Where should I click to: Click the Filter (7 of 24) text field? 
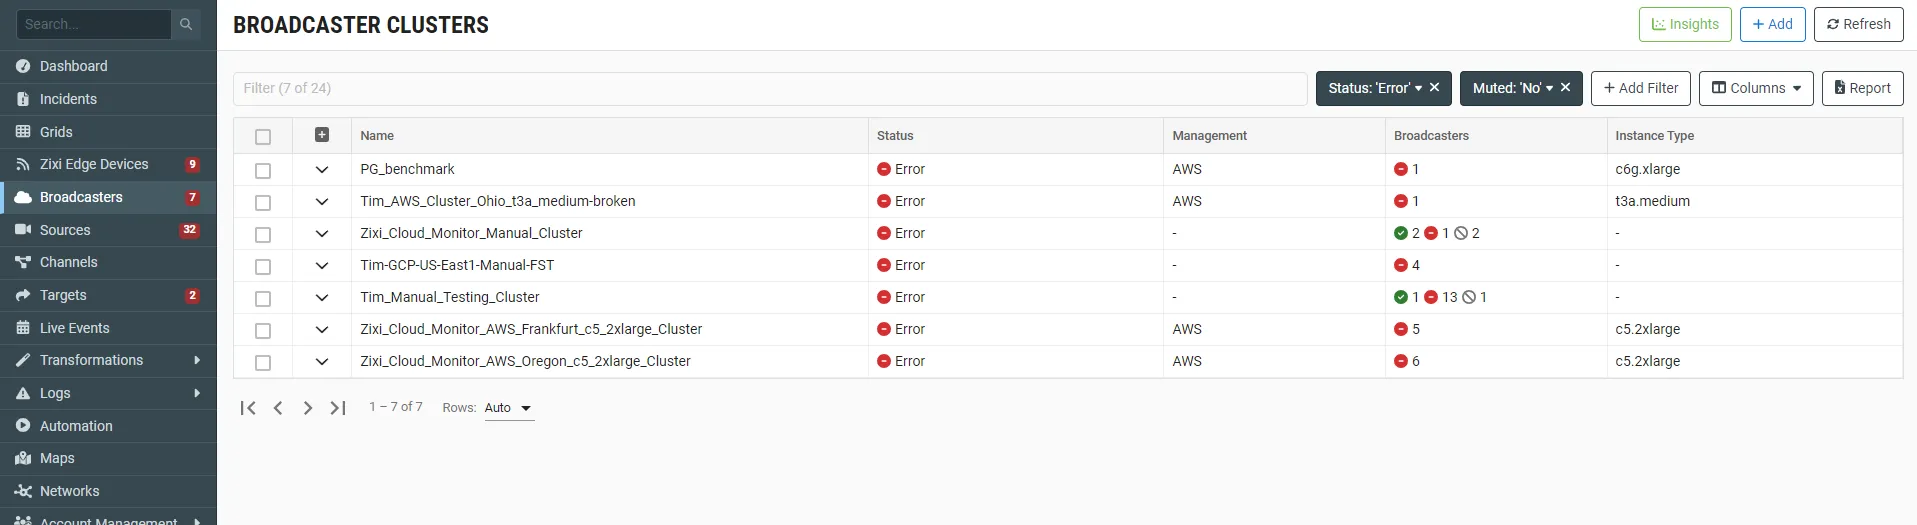click(770, 88)
